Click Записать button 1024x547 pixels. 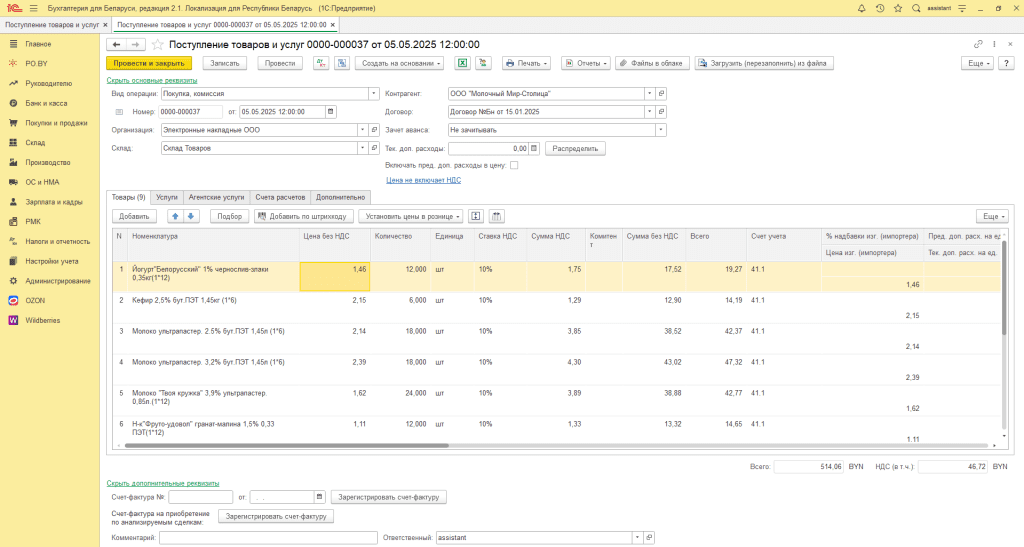coord(225,63)
